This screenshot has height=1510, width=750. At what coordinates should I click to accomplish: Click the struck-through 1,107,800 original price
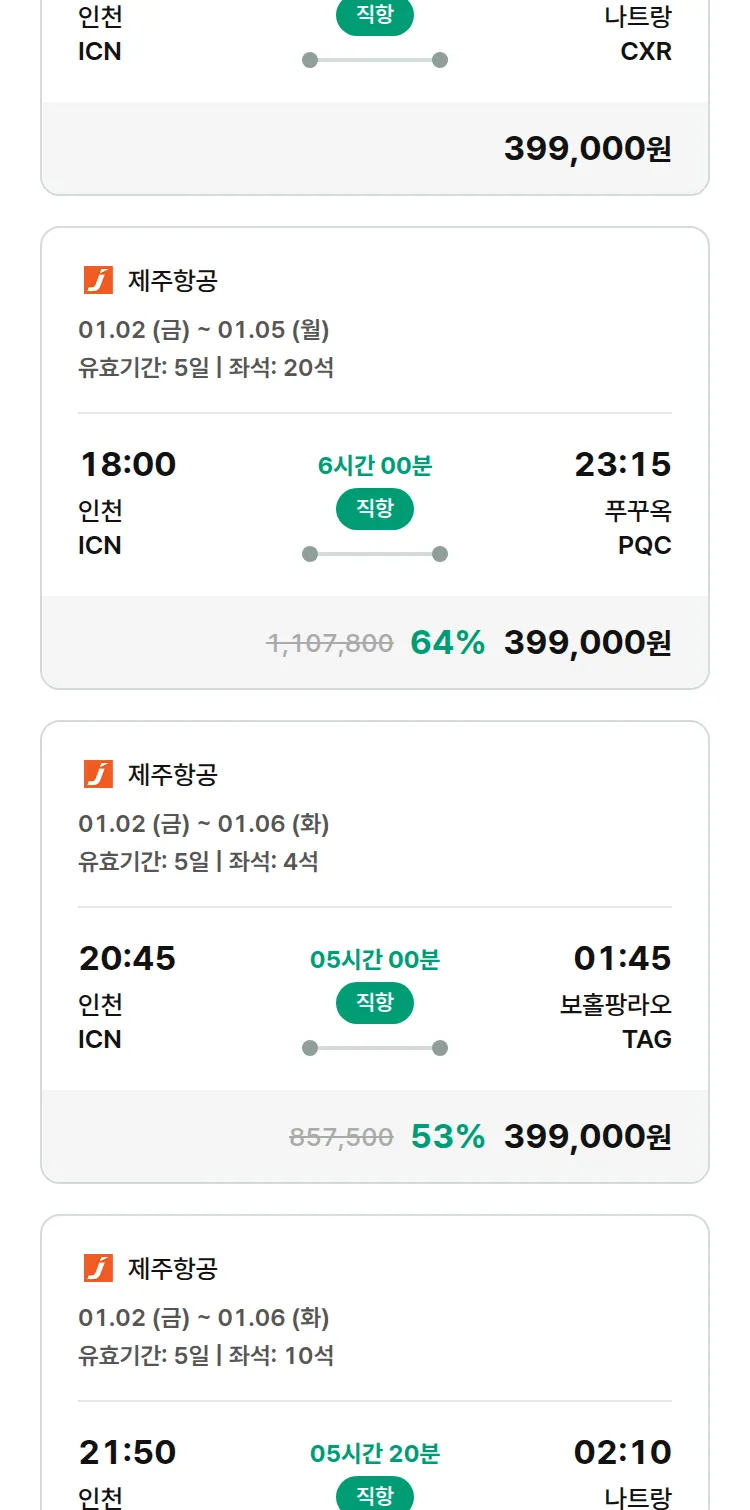(330, 643)
